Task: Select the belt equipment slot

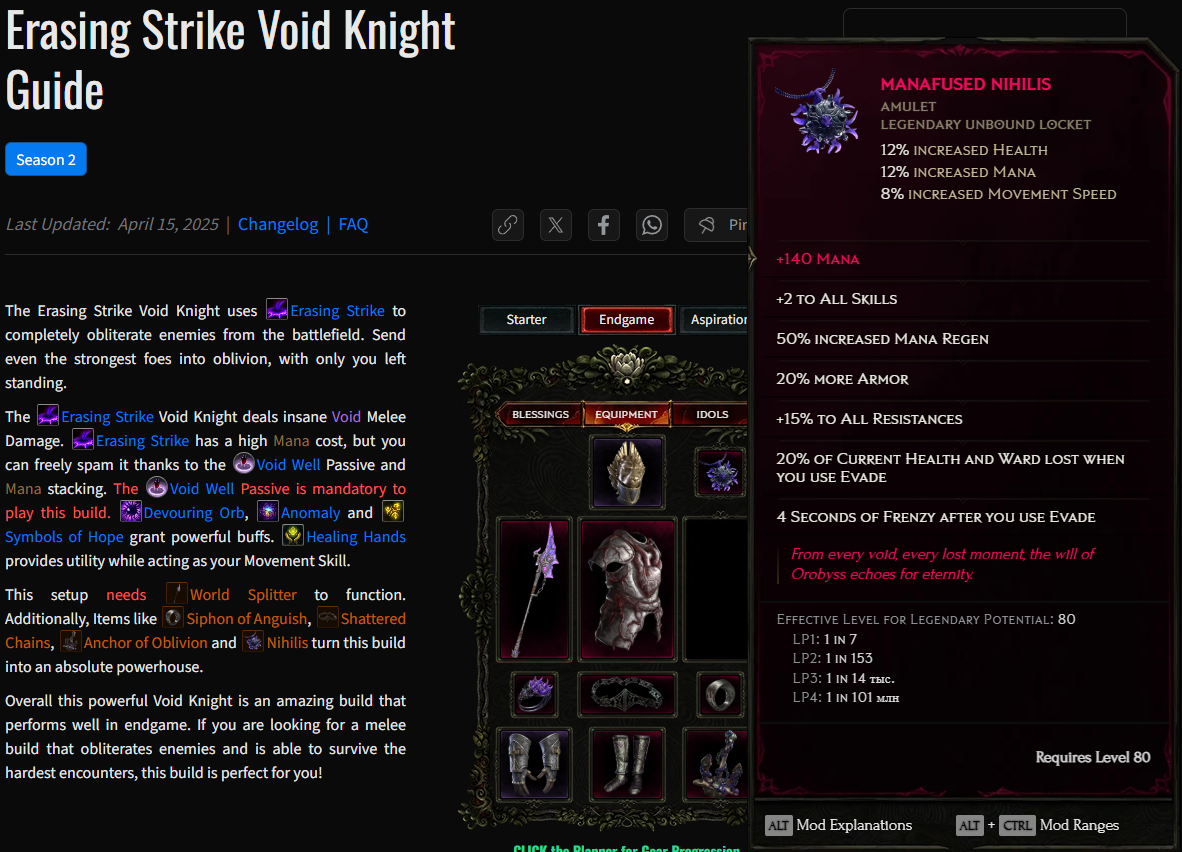Action: pyautogui.click(x=627, y=694)
